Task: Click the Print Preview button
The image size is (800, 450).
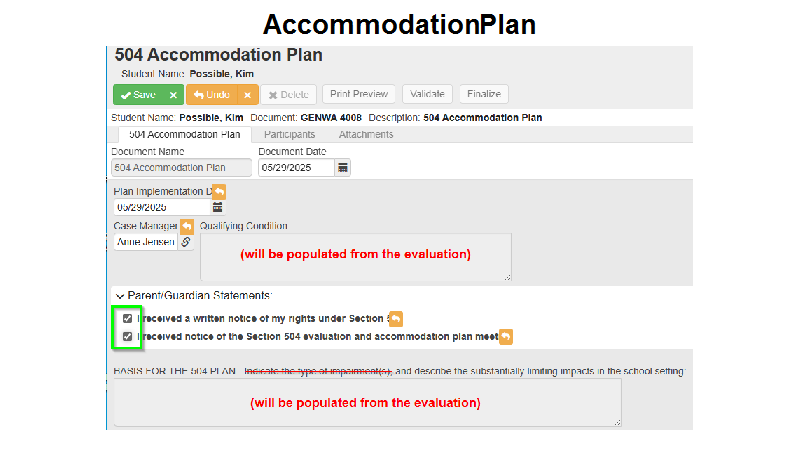Action: point(359,94)
